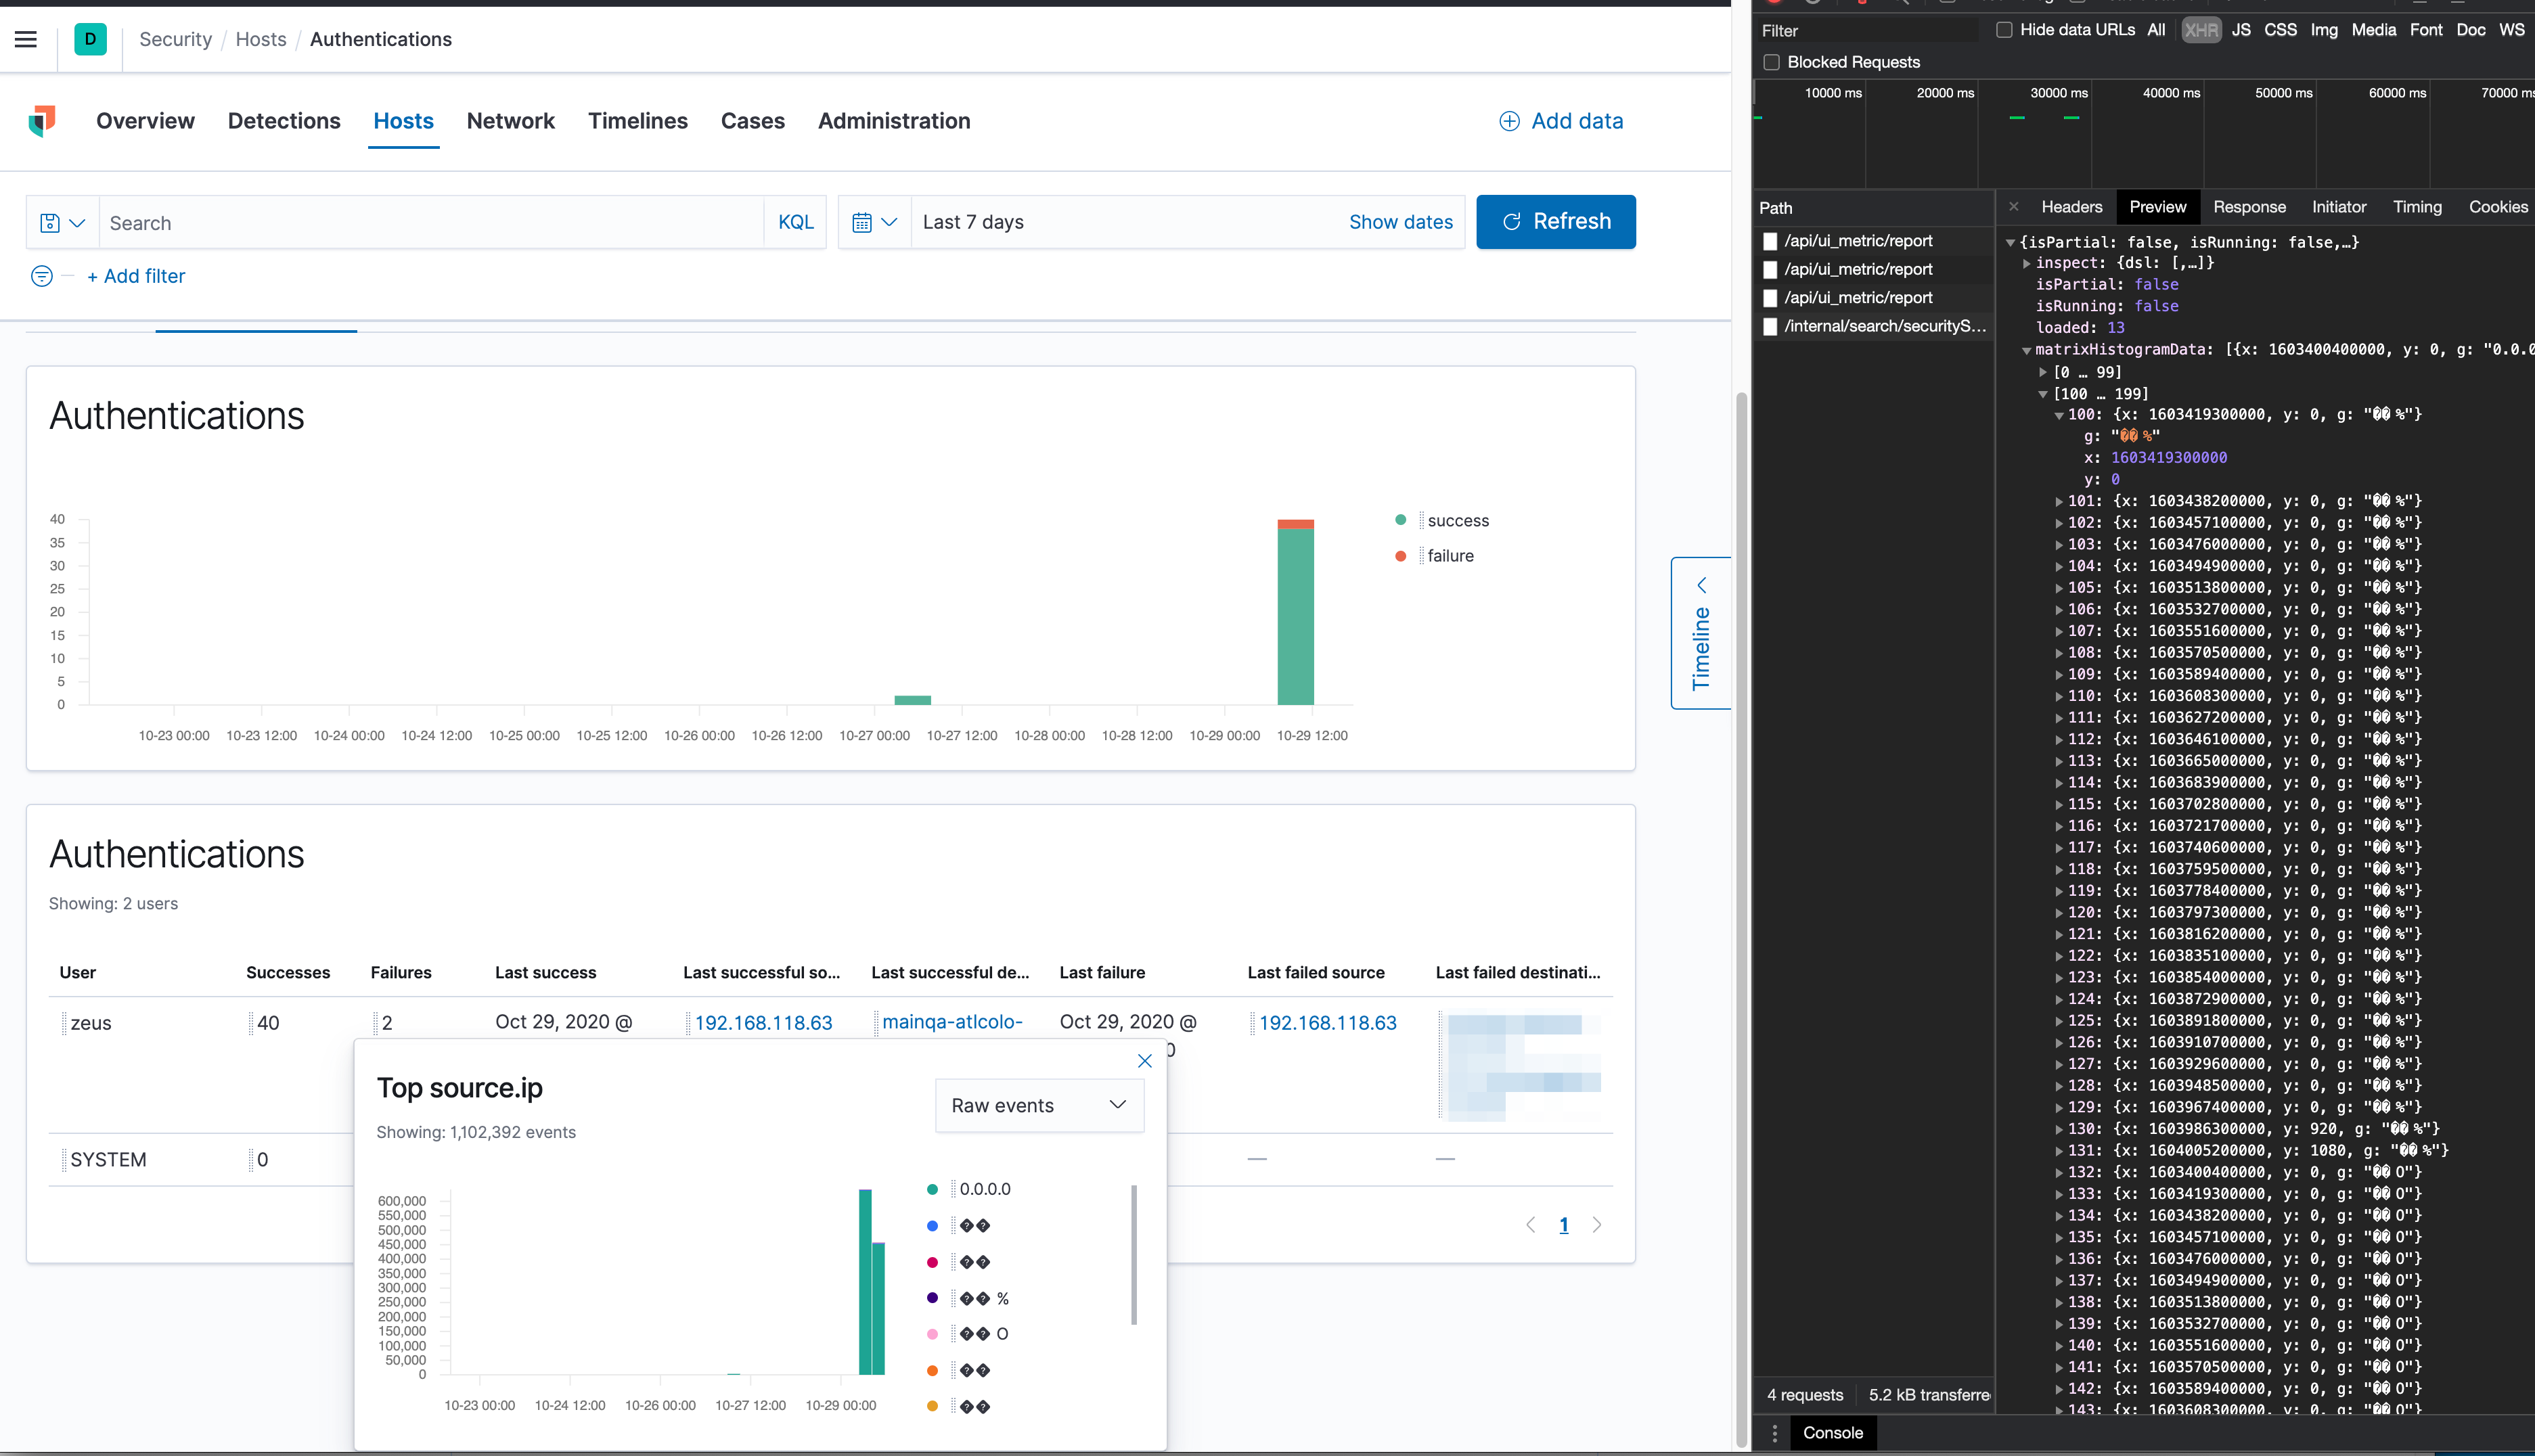Expand the inspect node in Preview panel

(2027, 263)
